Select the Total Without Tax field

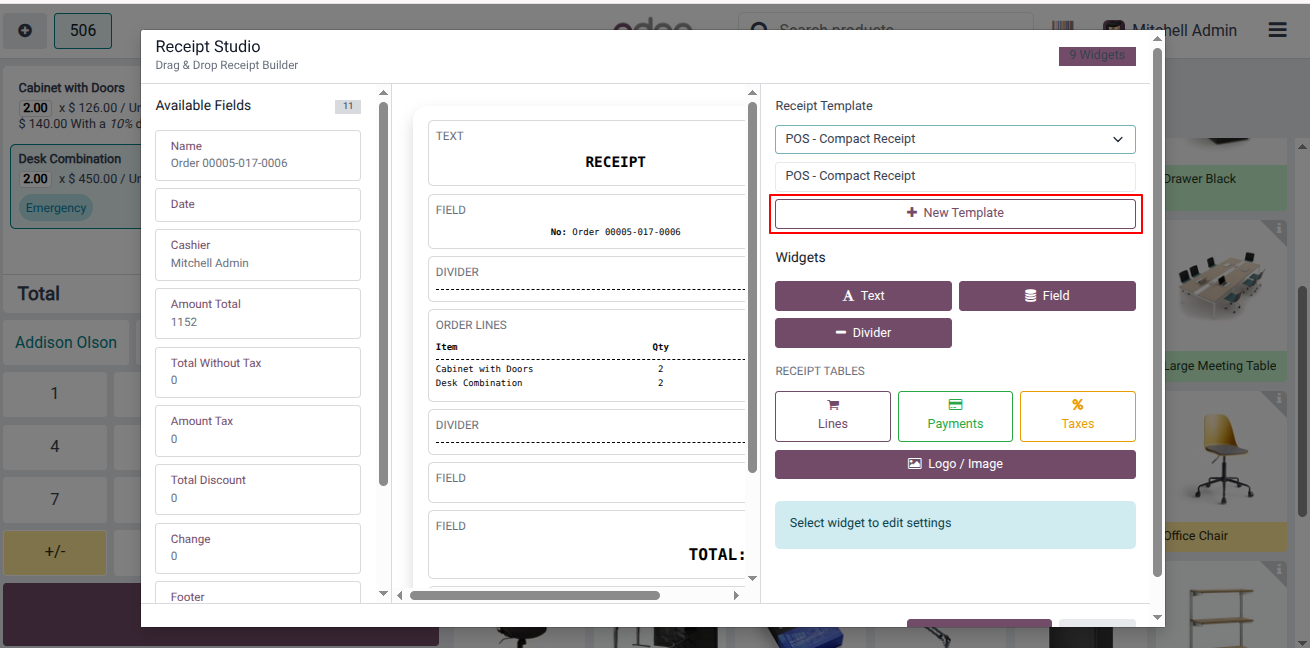pos(258,372)
